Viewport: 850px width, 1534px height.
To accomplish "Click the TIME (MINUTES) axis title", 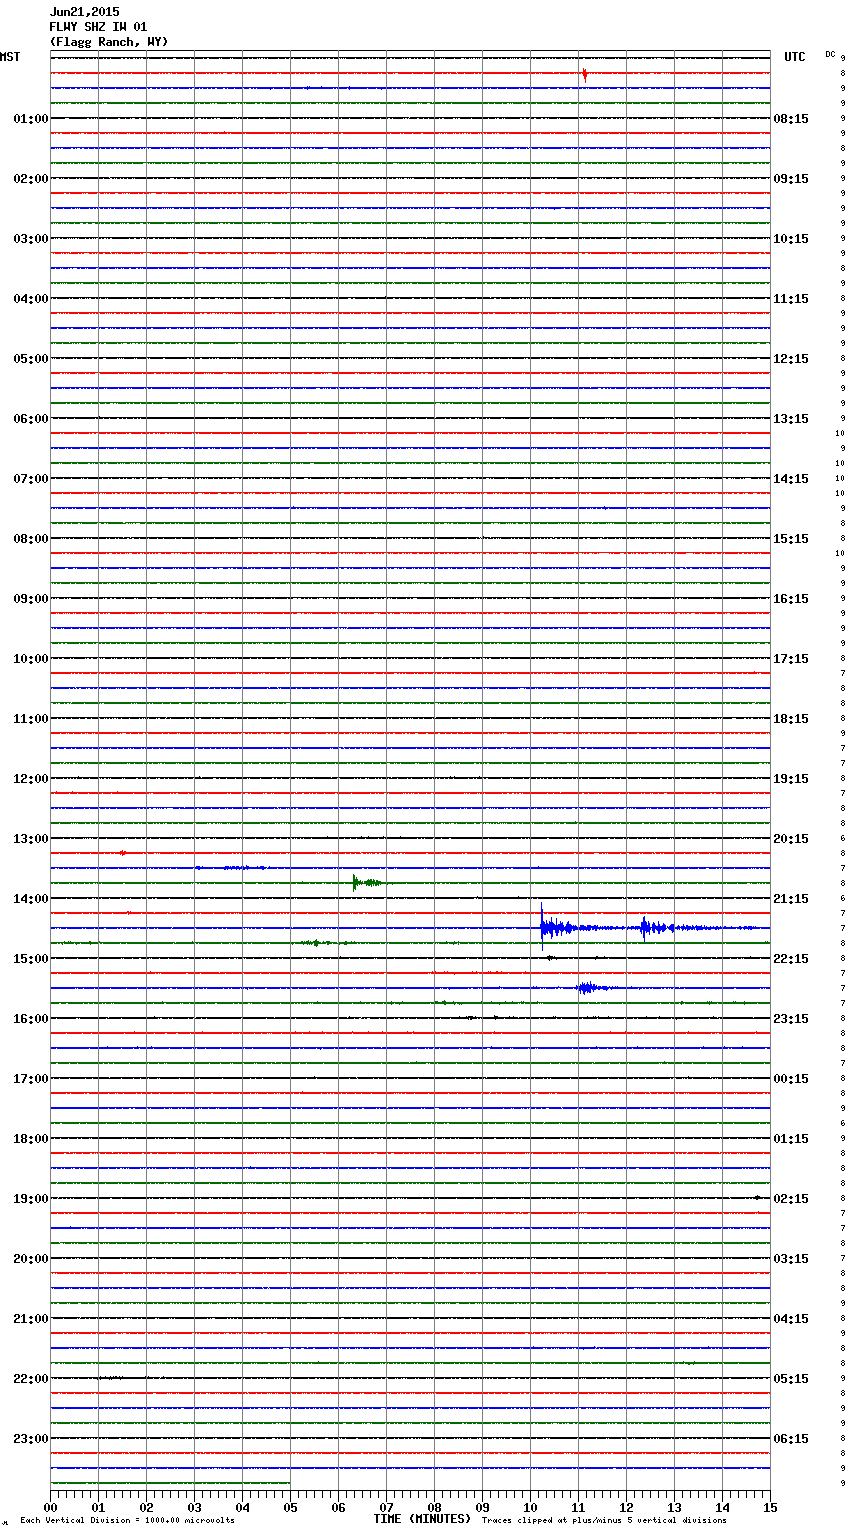I will (422, 1519).
